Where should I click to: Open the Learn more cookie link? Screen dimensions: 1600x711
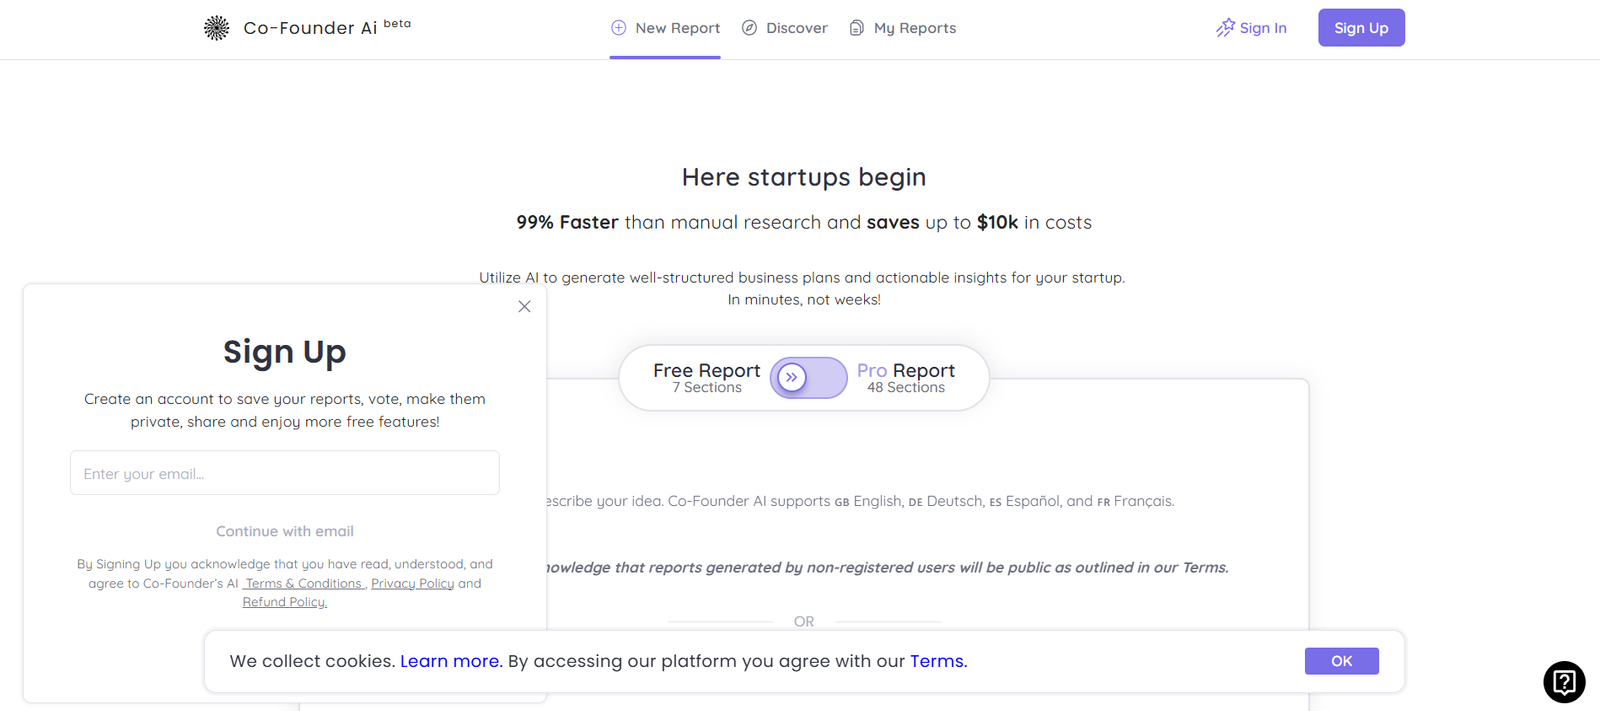[x=449, y=661]
